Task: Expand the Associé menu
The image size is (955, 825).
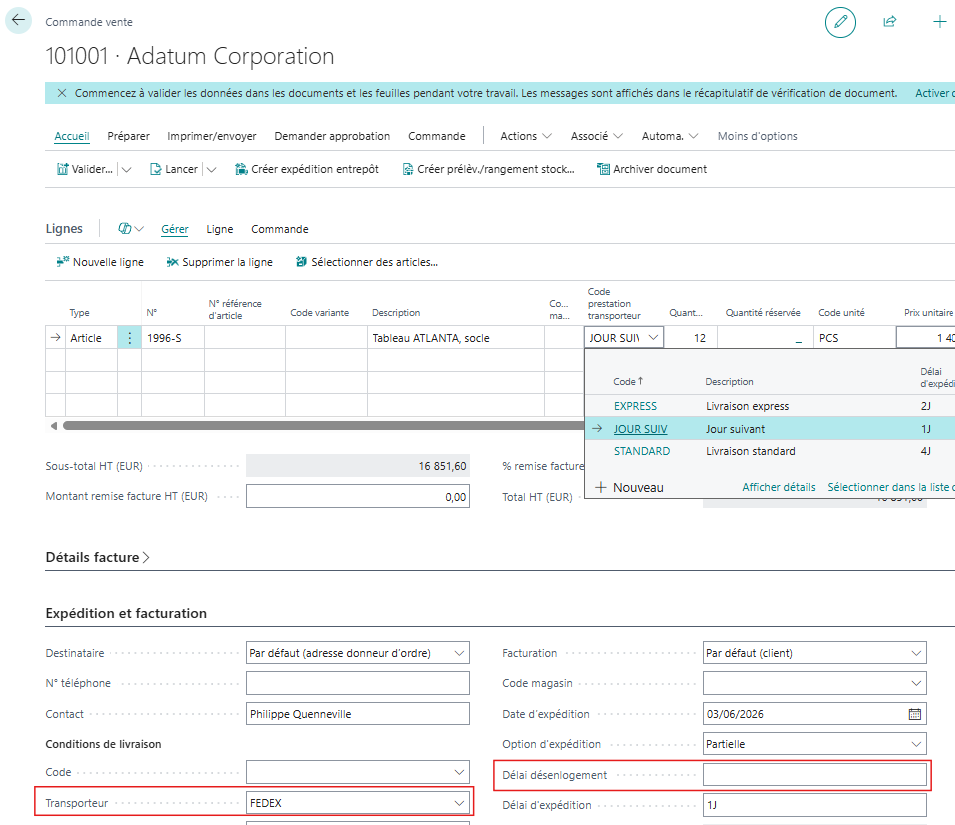Action: pyautogui.click(x=596, y=136)
